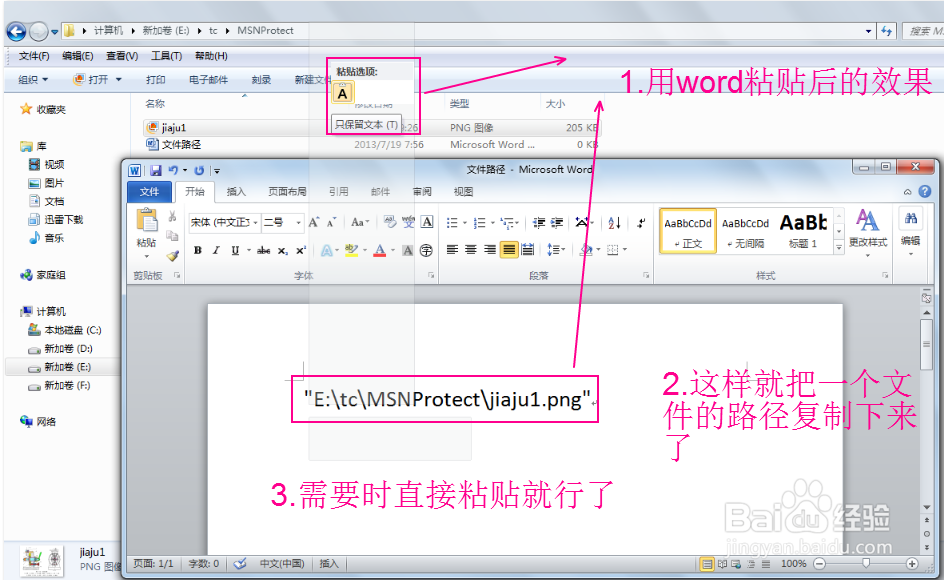Click the Distributed alignment icon
The image size is (944, 580).
[x=528, y=249]
